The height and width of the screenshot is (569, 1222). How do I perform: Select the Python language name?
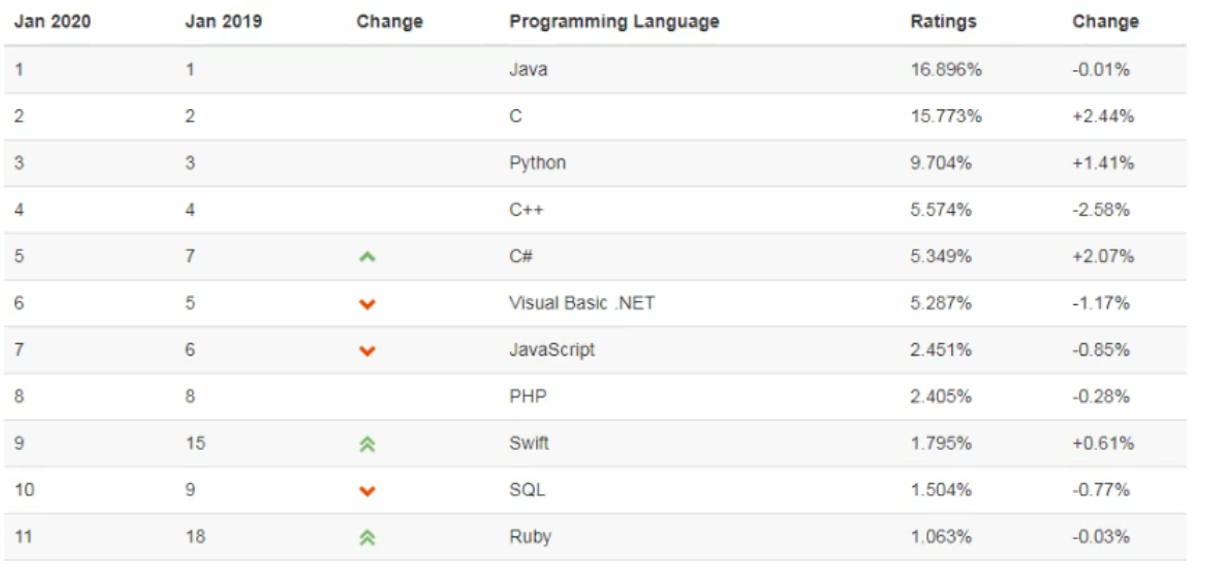click(537, 163)
